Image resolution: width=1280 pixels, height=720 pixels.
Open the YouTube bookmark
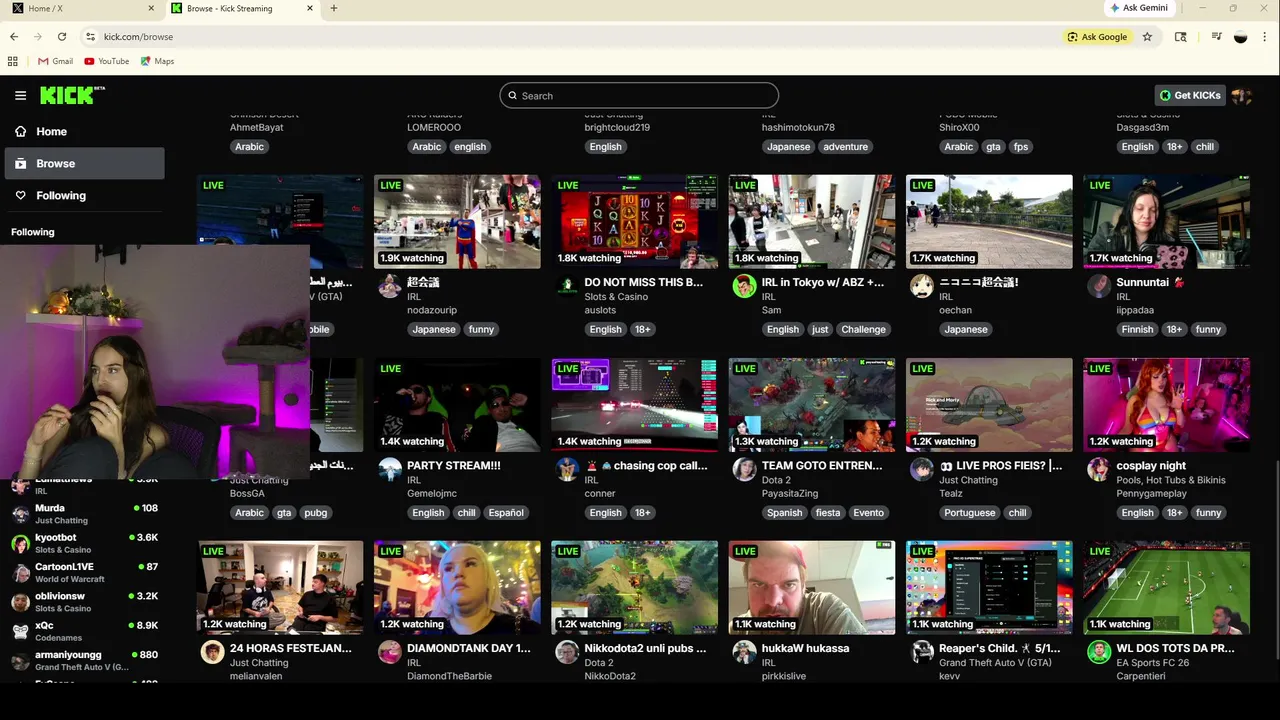107,61
